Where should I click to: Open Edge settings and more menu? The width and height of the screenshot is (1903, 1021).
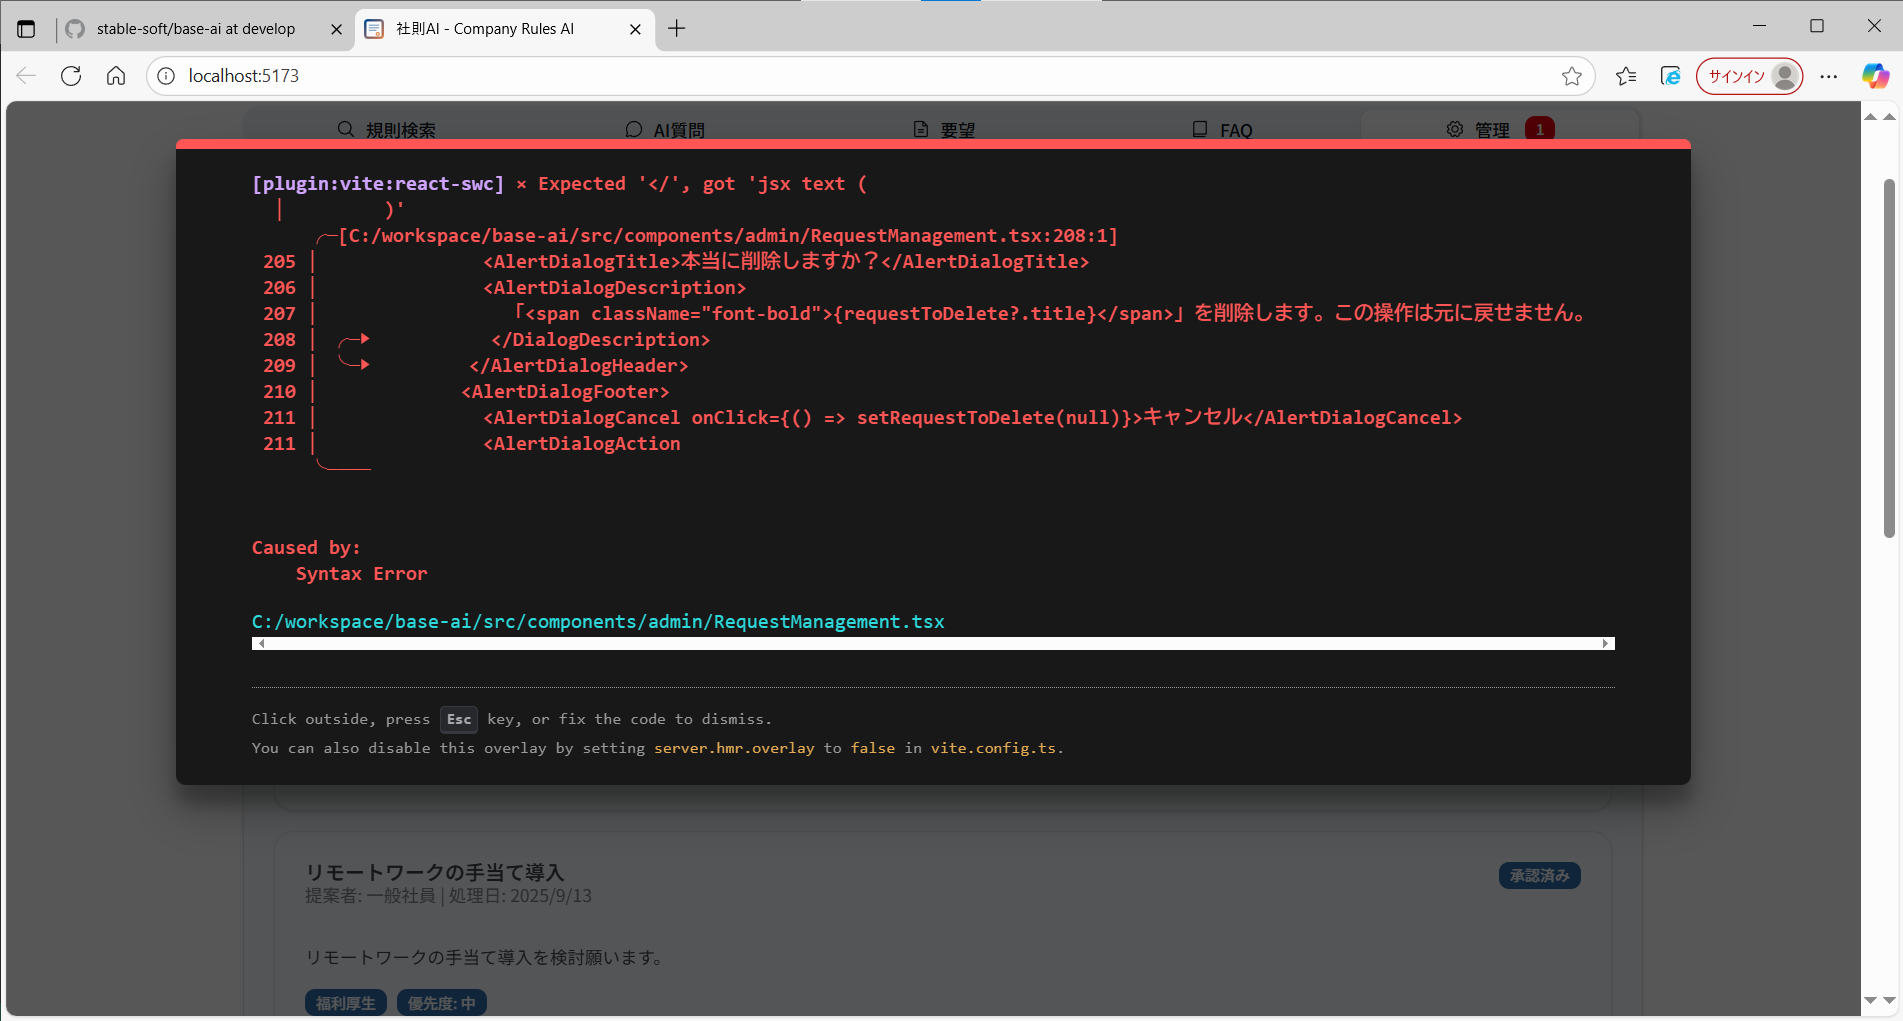point(1829,76)
